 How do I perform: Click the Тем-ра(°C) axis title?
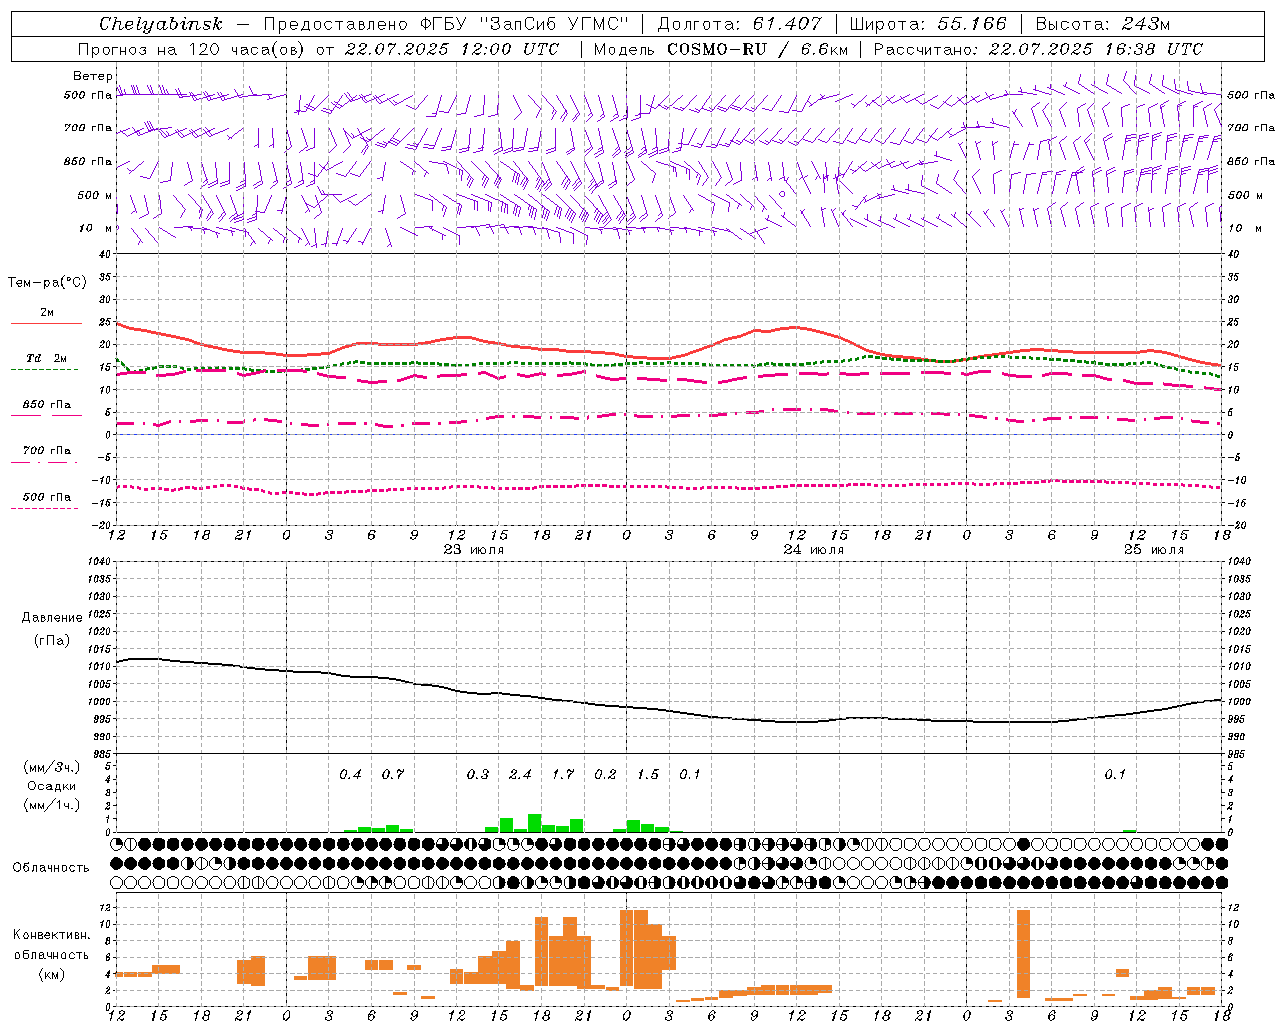(47, 283)
